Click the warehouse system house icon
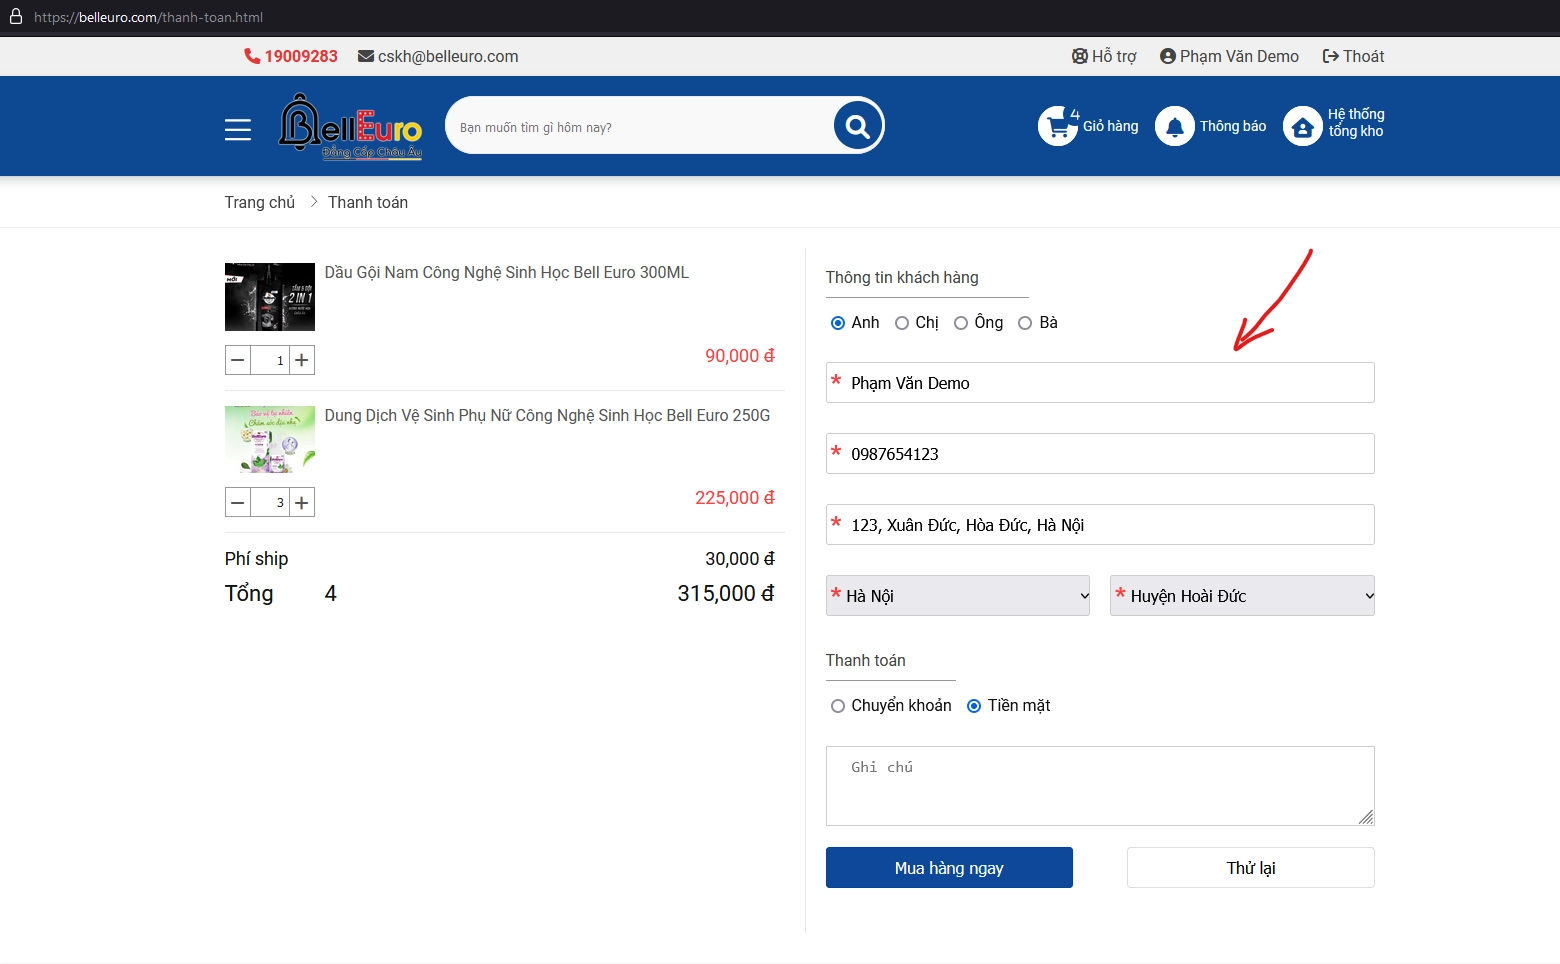This screenshot has height=964, width=1560. (x=1302, y=127)
